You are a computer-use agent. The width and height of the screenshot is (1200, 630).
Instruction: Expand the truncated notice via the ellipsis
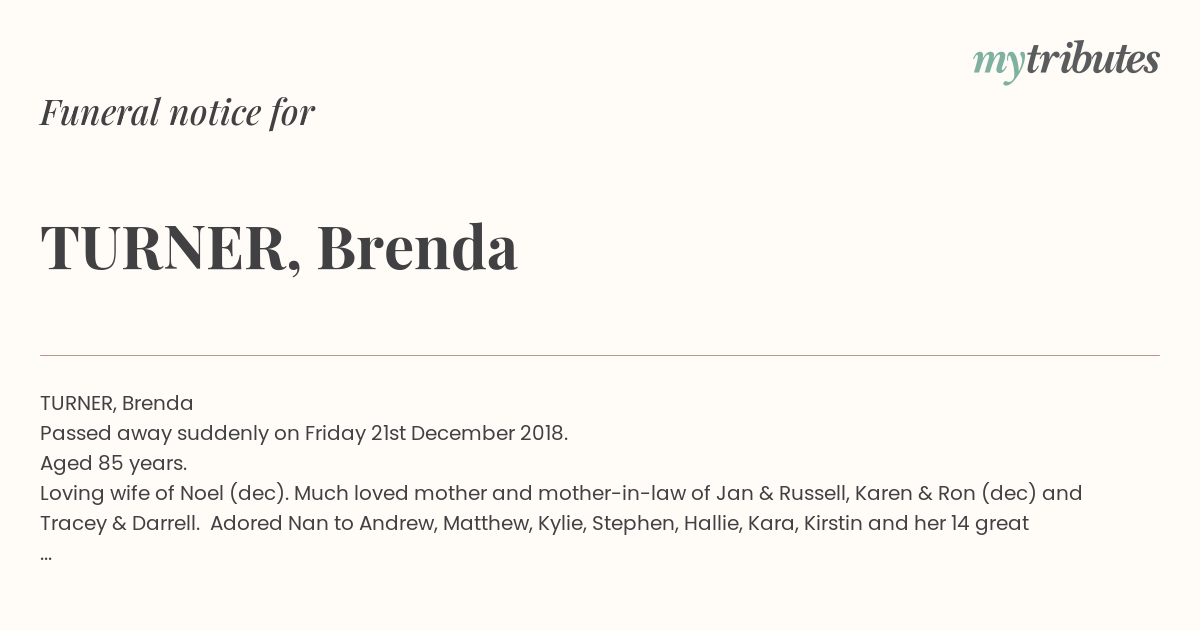point(46,554)
